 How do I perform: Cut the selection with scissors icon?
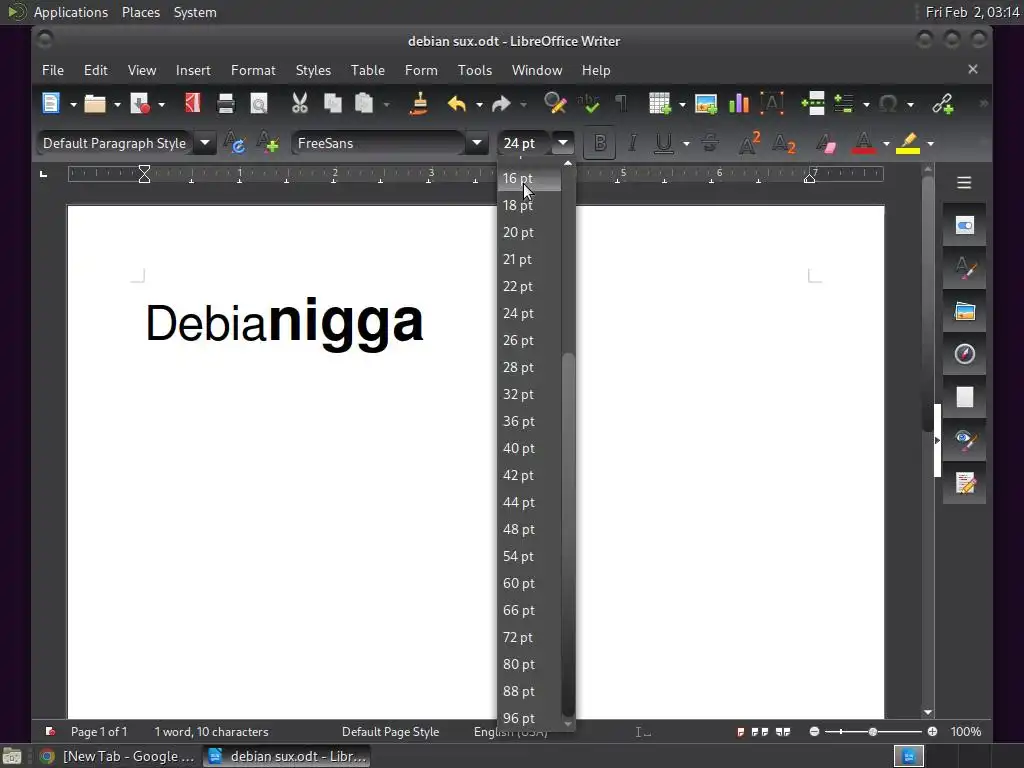(x=300, y=103)
